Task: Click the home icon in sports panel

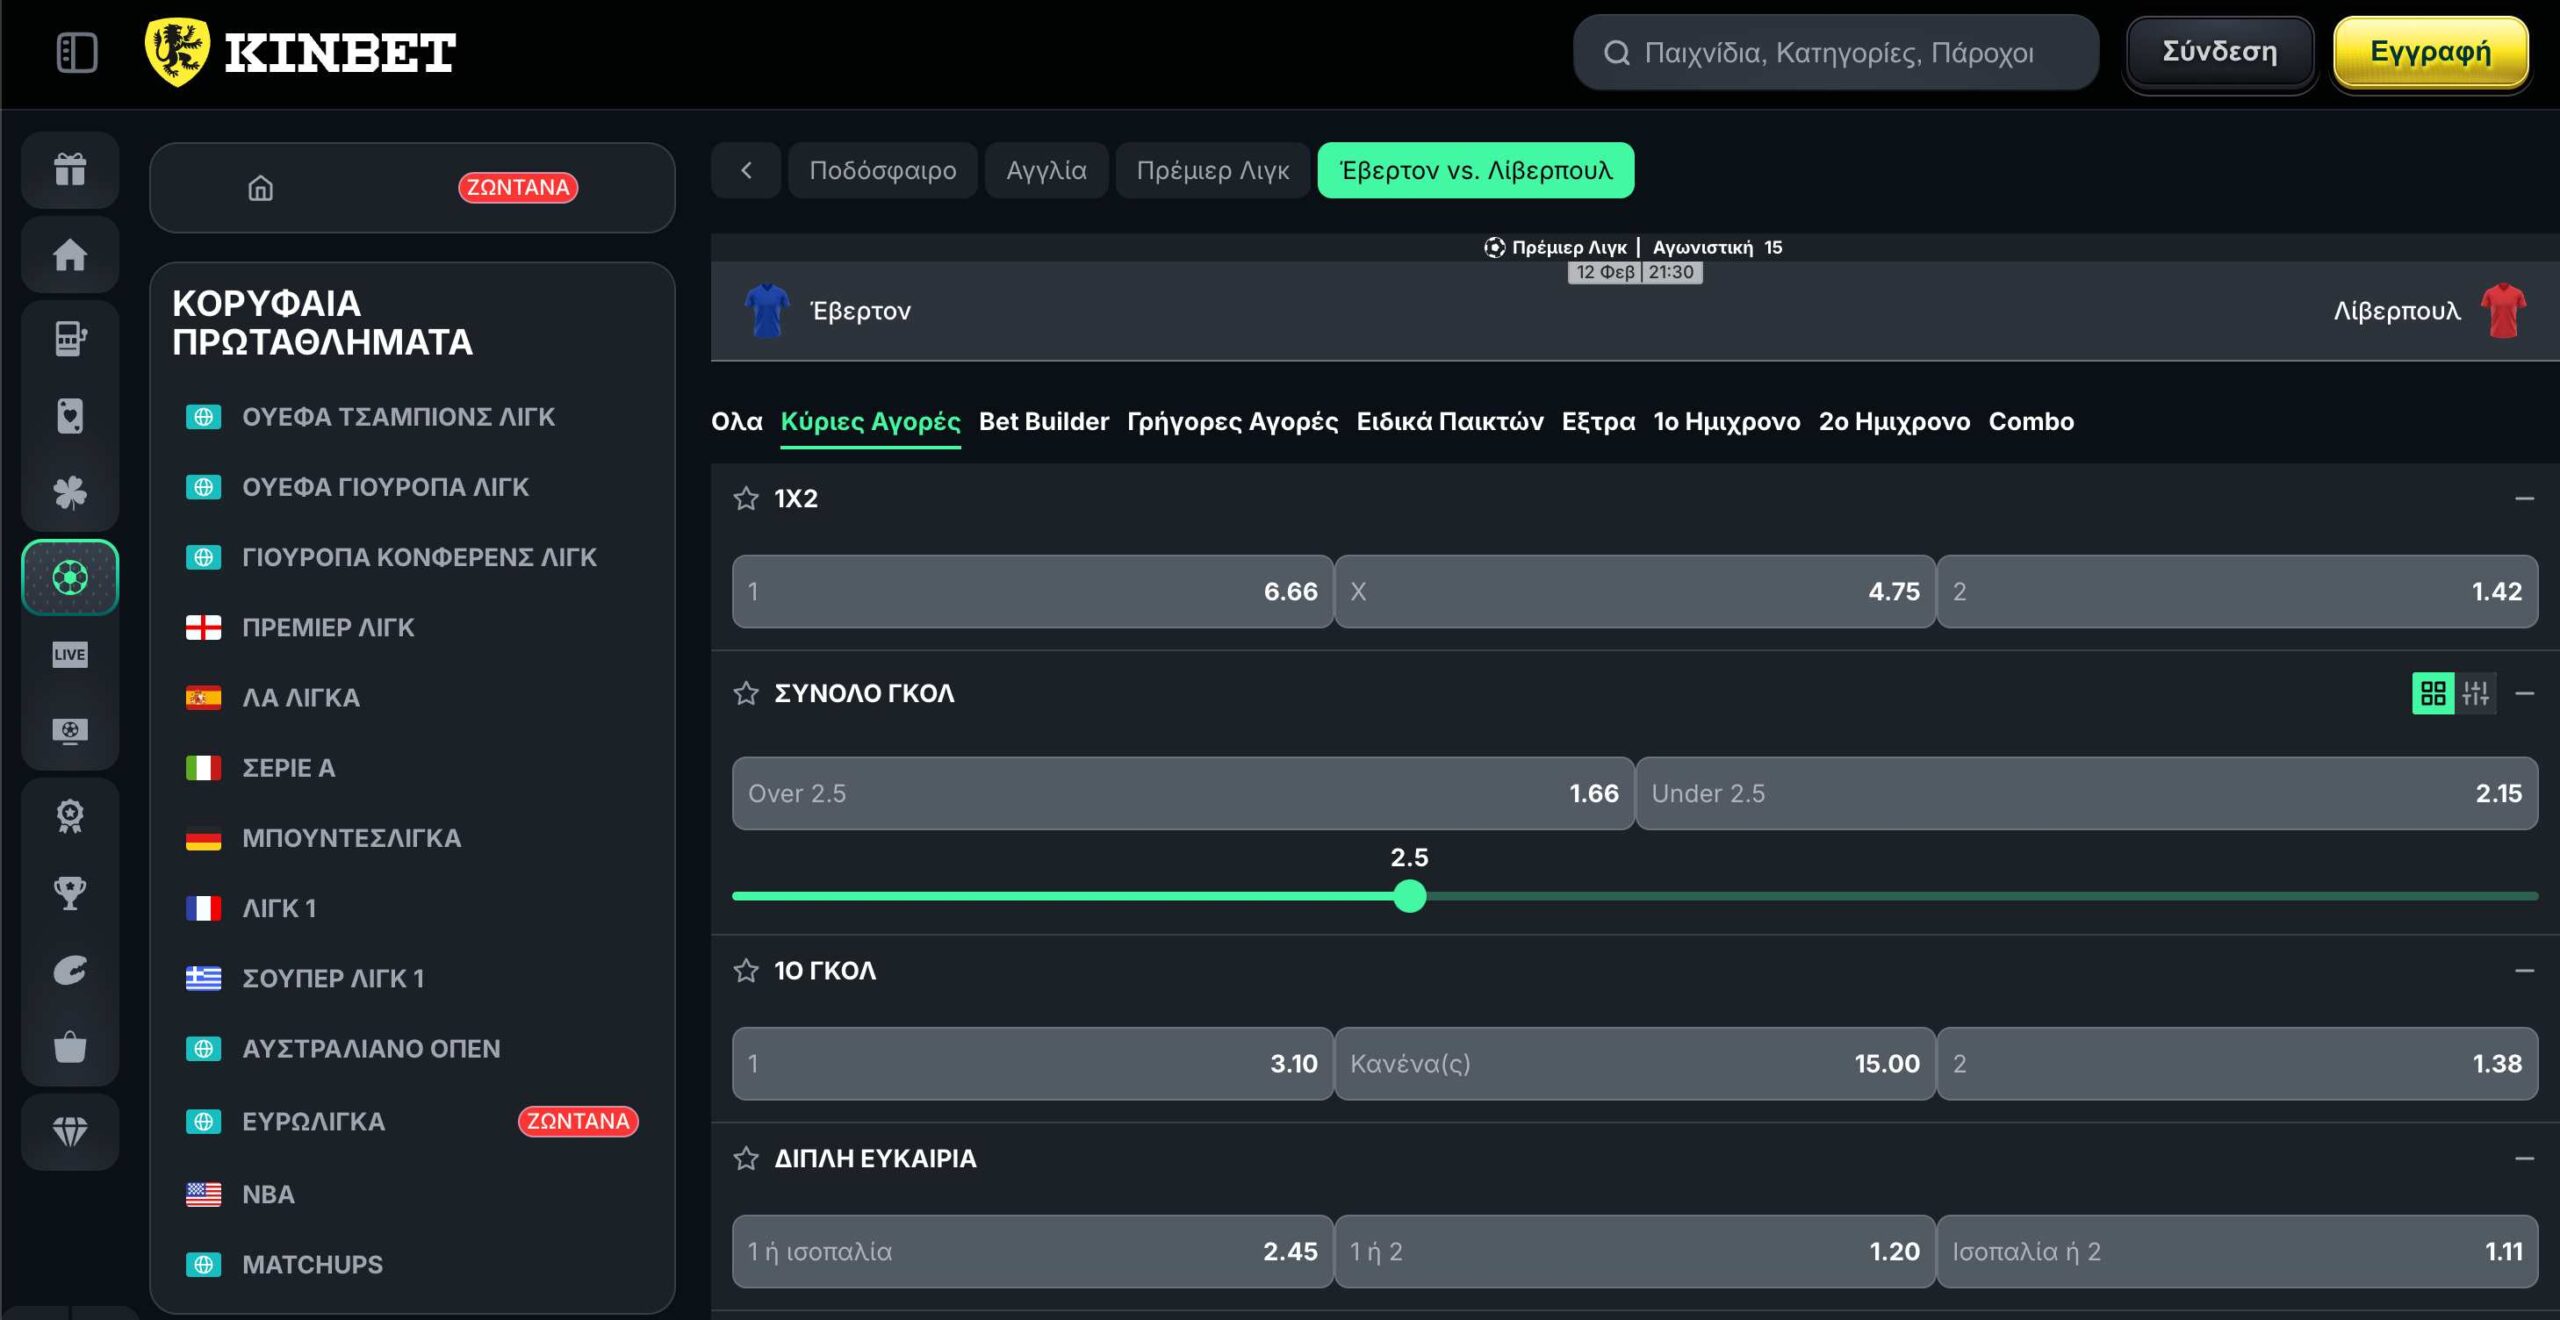Action: (260, 188)
